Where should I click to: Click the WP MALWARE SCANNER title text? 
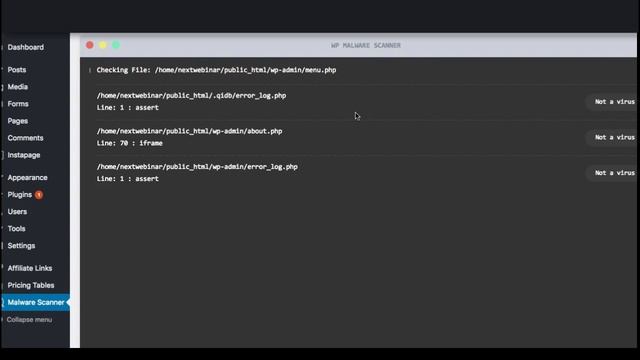tap(366, 45)
